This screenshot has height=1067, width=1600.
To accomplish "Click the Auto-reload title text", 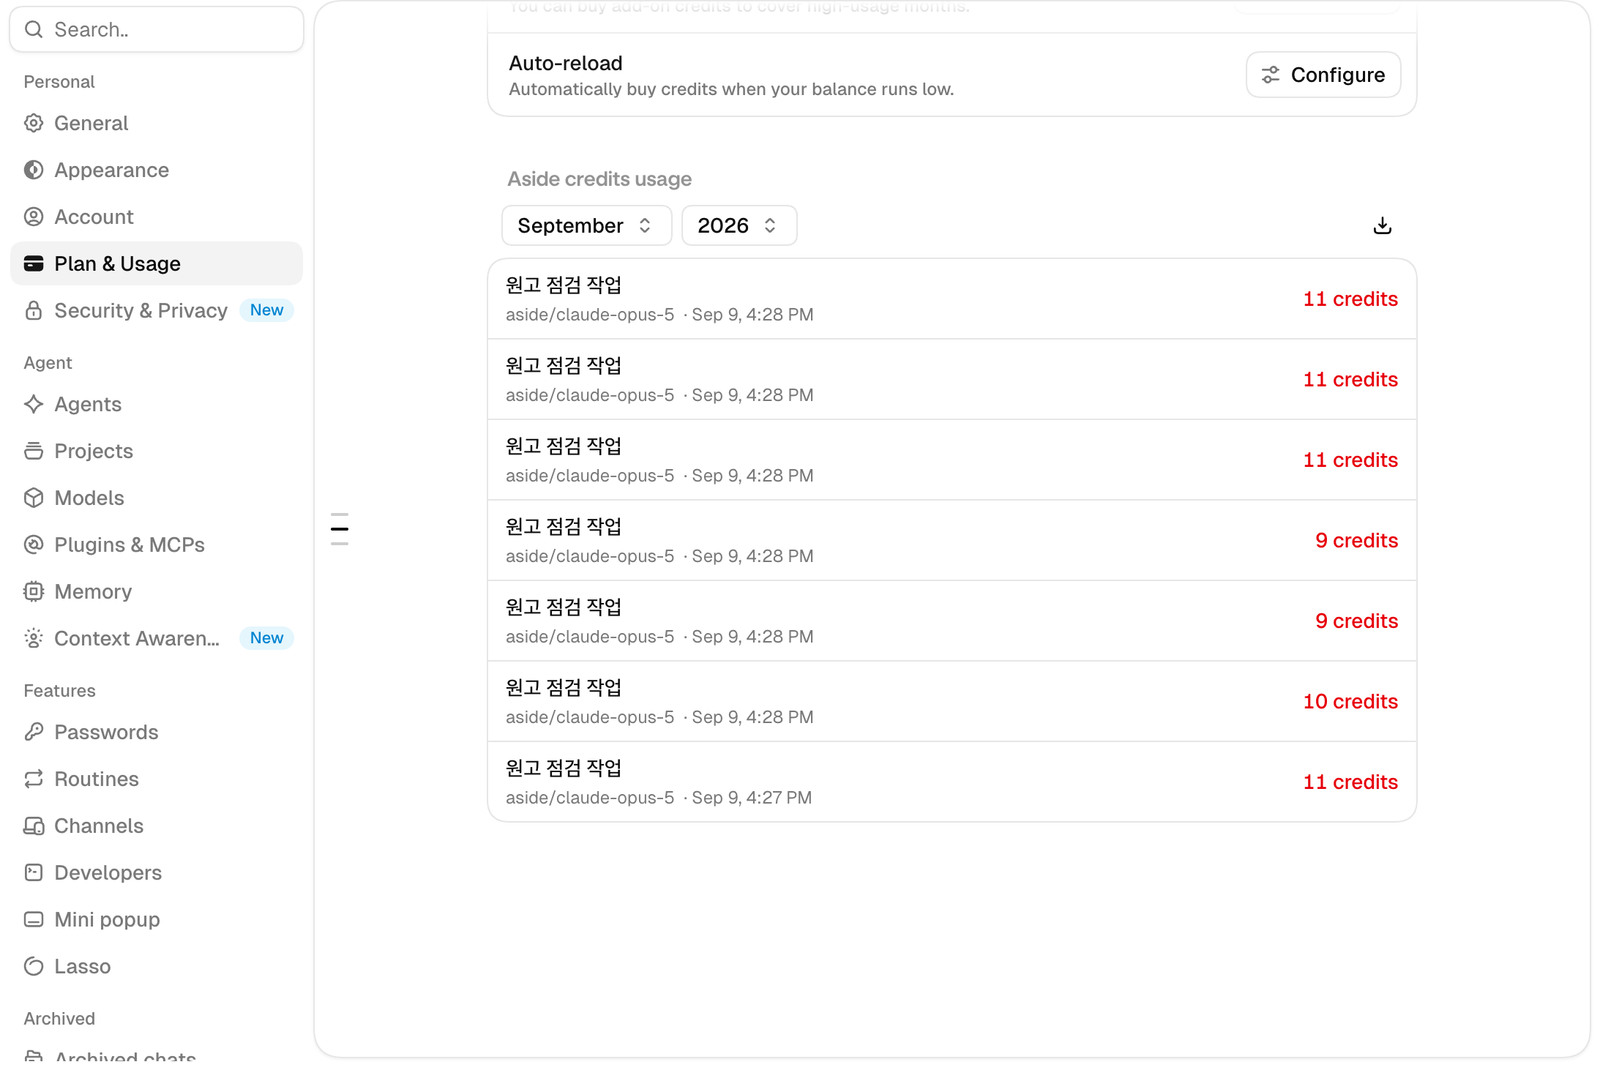I will click(565, 63).
